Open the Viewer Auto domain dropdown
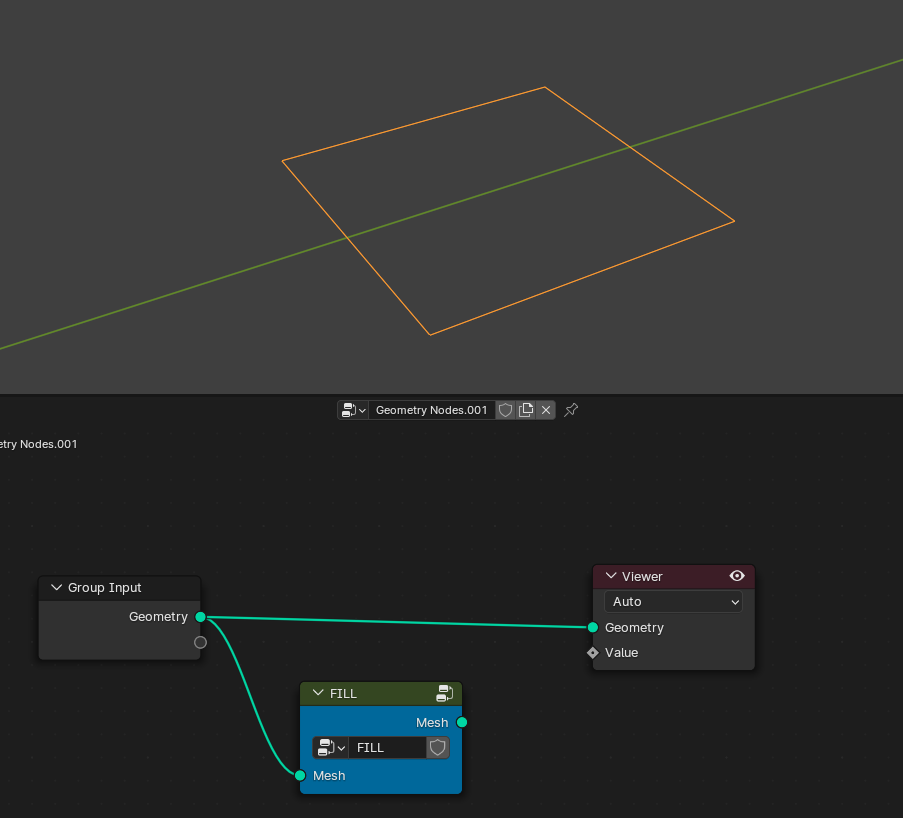Image resolution: width=903 pixels, height=818 pixels. click(x=673, y=601)
